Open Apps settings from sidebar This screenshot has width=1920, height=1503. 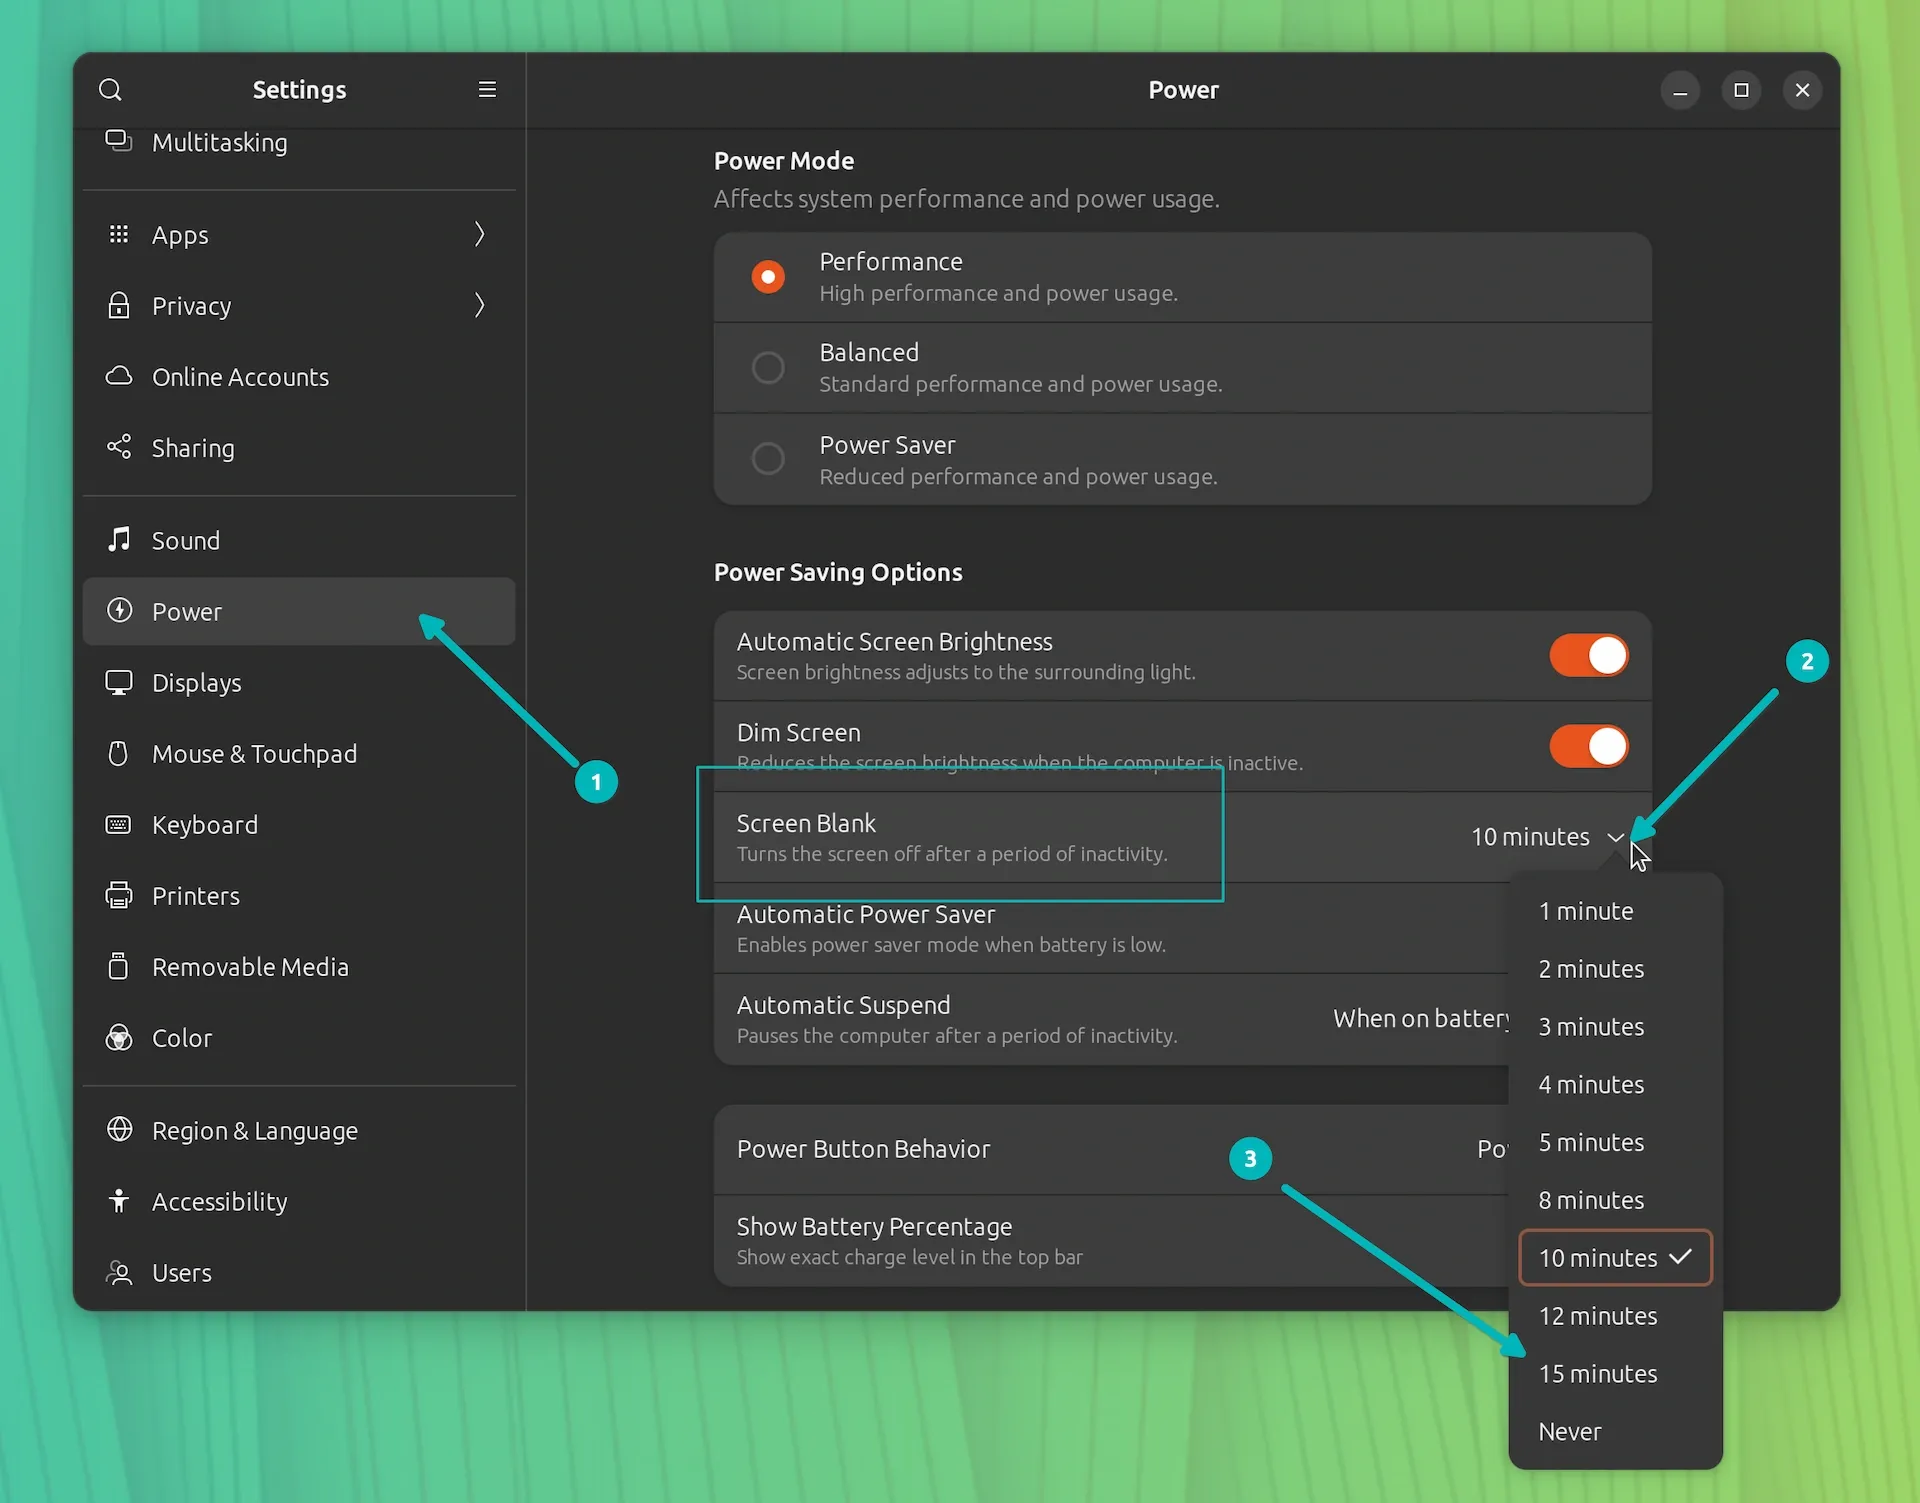coord(298,234)
